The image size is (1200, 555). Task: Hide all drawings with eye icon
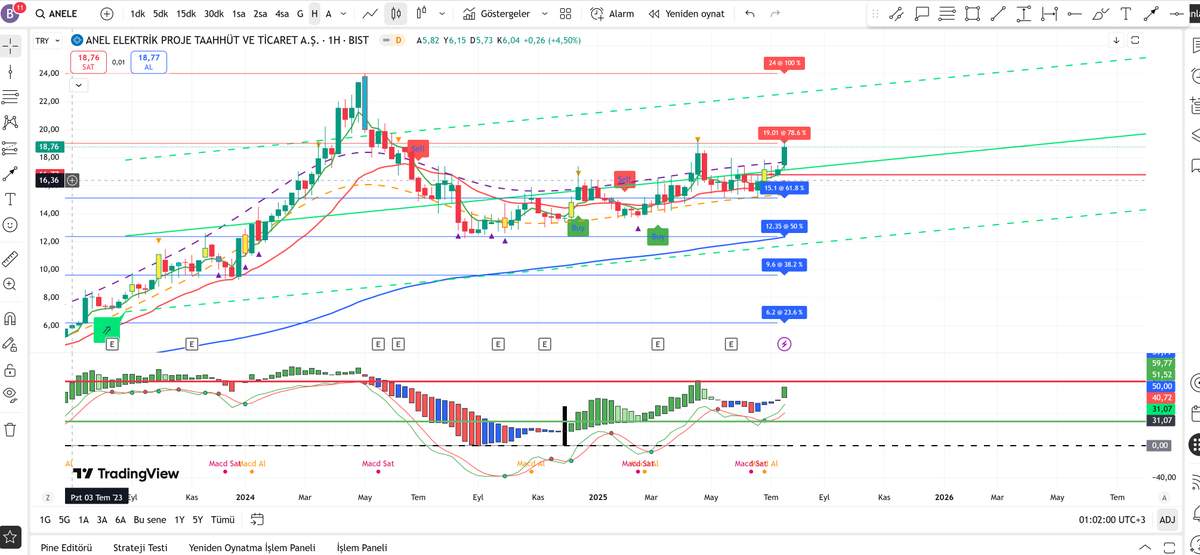click(x=11, y=394)
